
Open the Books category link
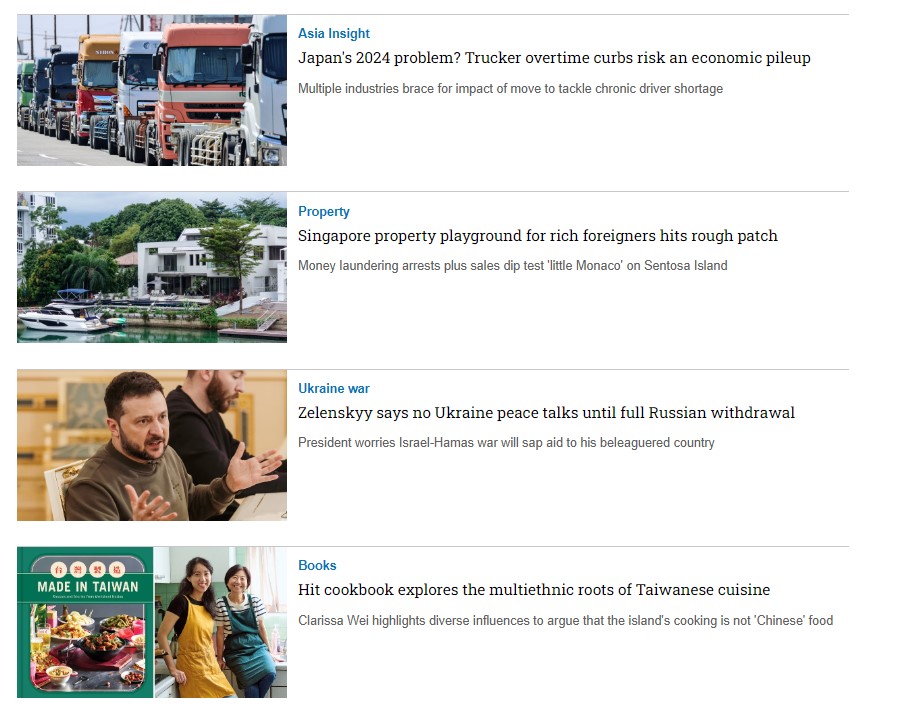[x=317, y=565]
